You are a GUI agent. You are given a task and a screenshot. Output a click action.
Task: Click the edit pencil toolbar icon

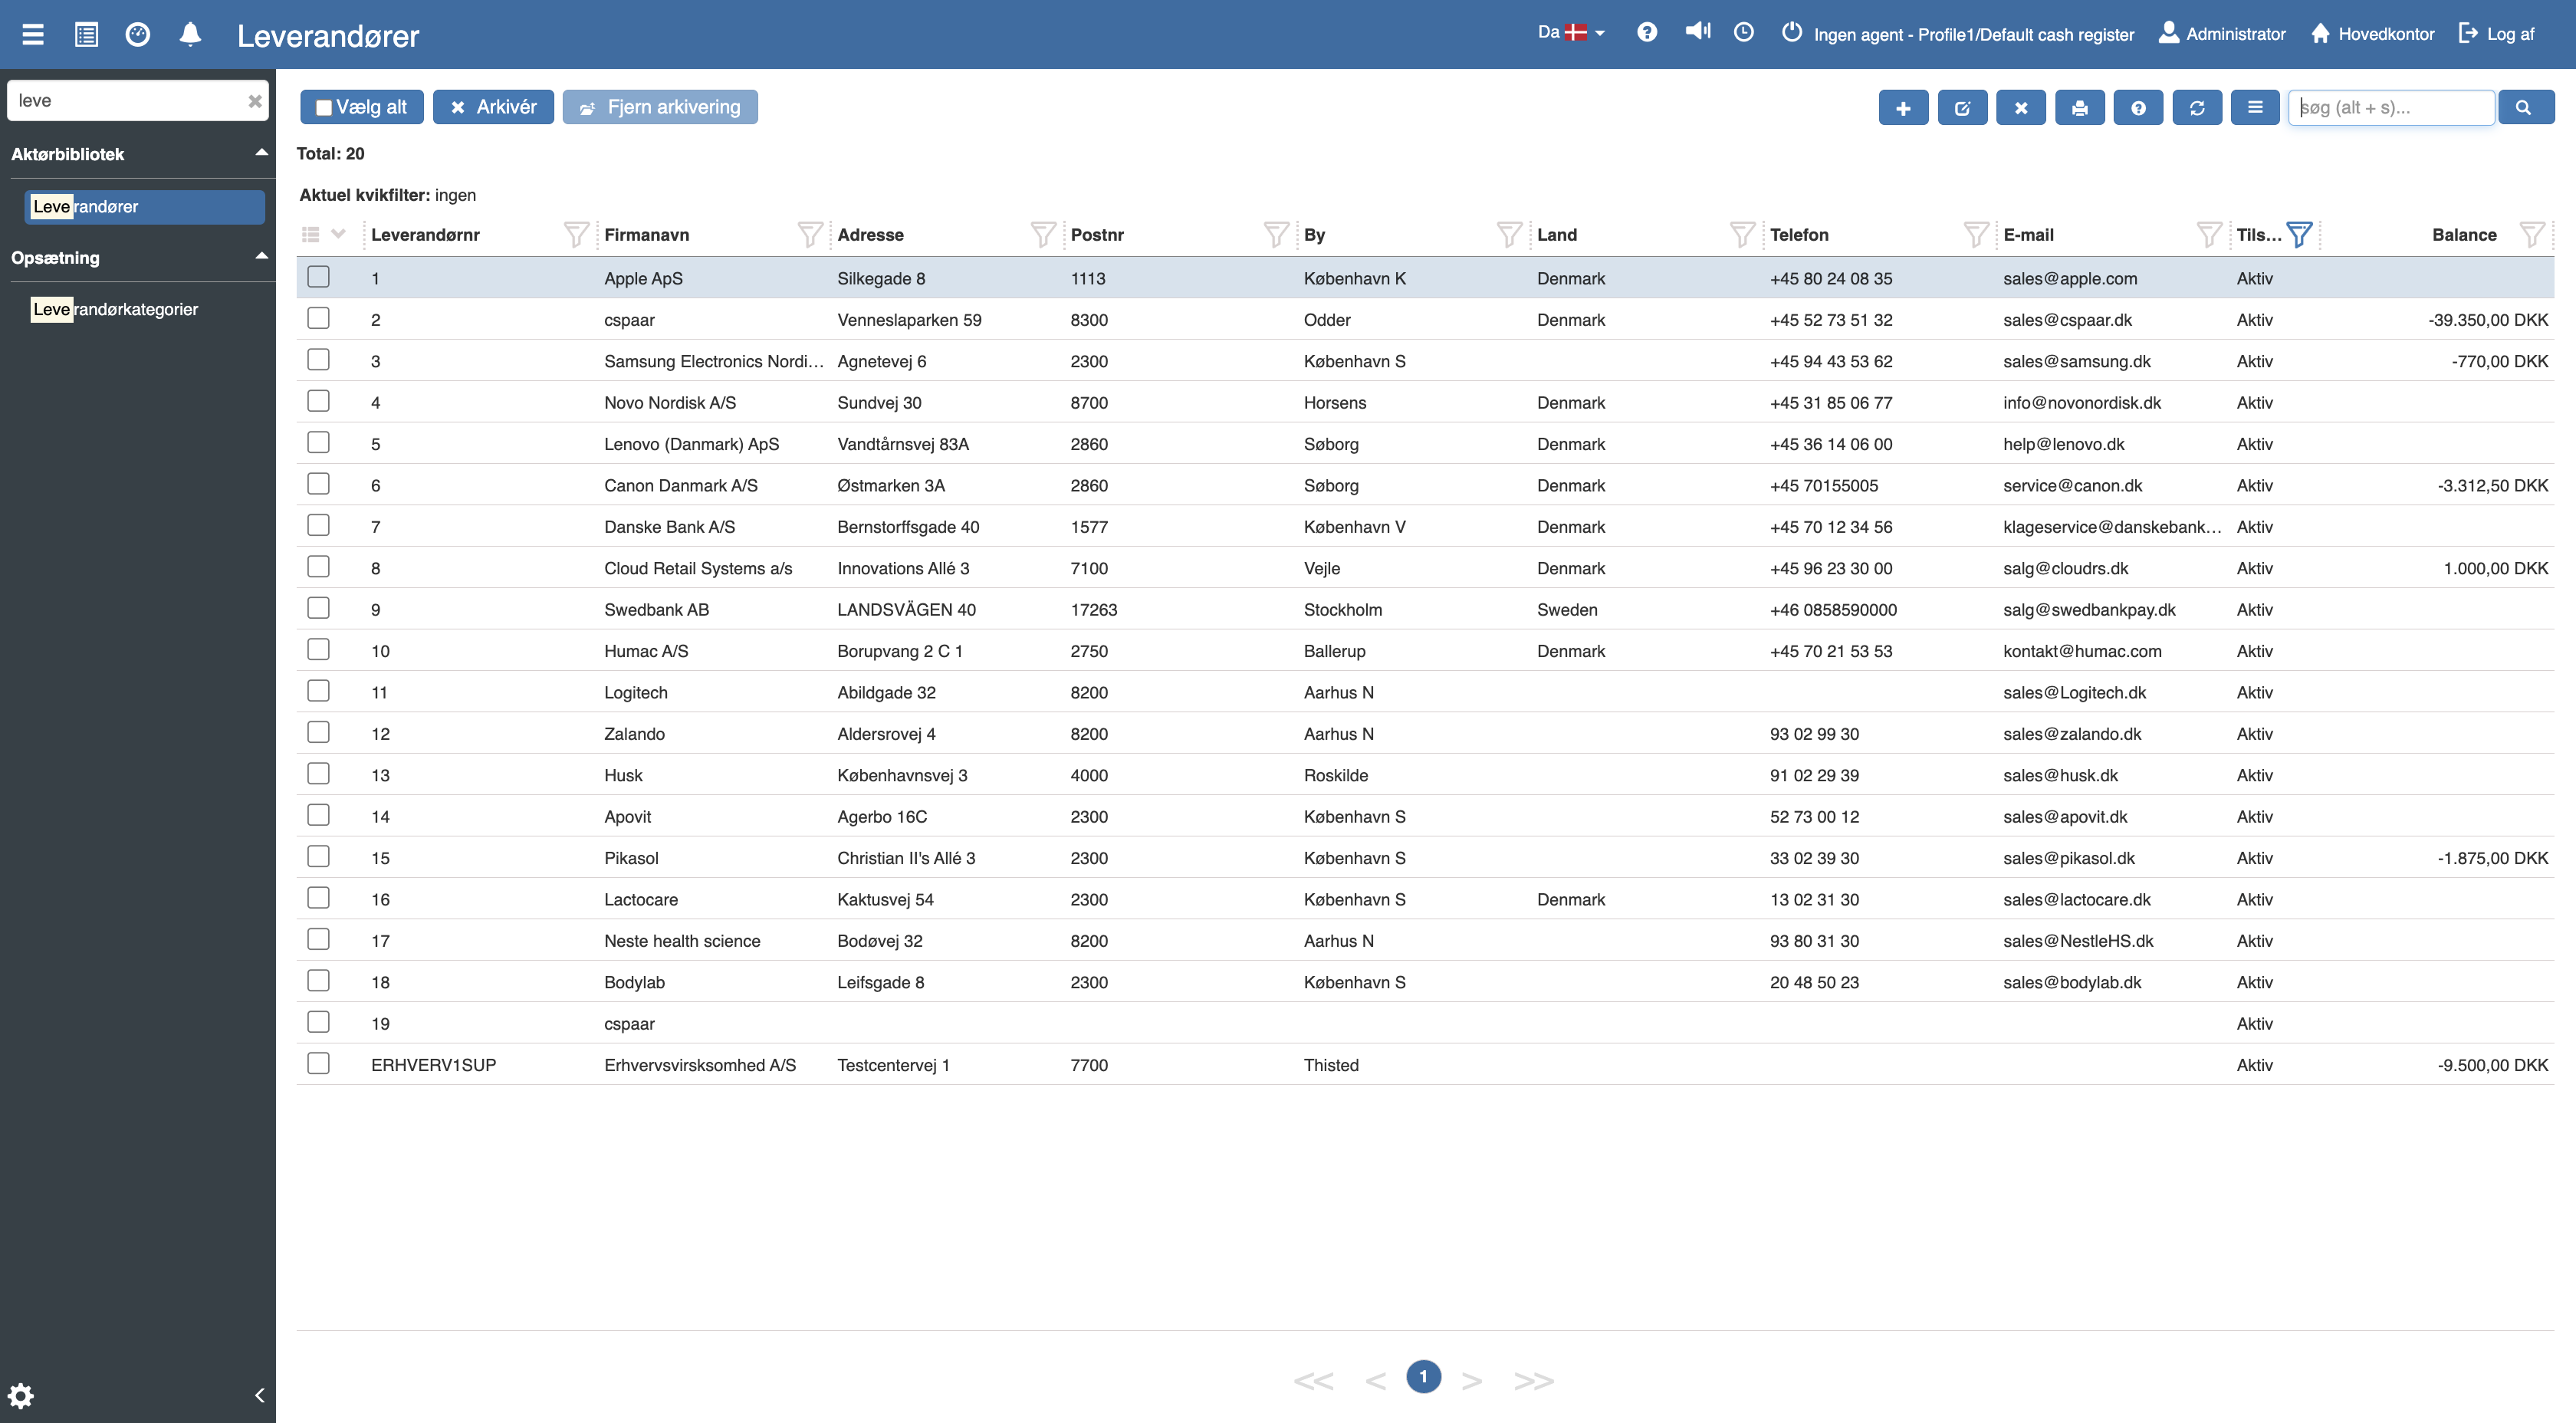point(1961,108)
